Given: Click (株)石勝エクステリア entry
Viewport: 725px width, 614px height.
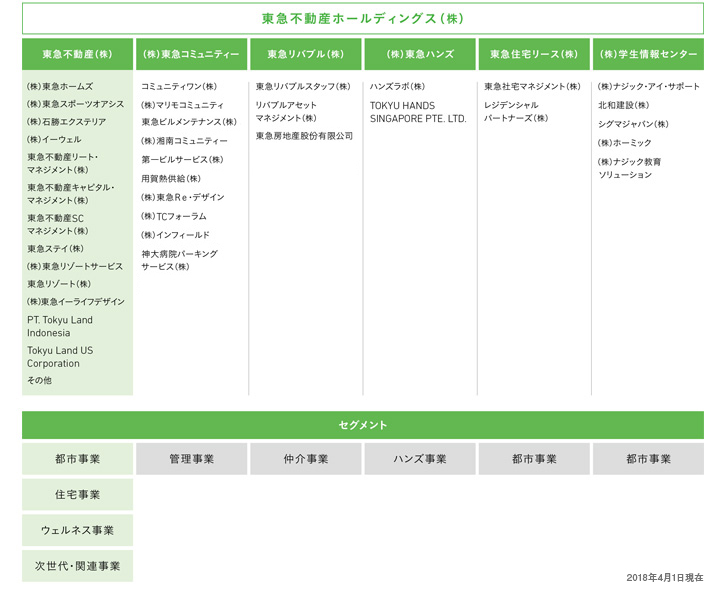Looking at the screenshot, I should pyautogui.click(x=66, y=122).
